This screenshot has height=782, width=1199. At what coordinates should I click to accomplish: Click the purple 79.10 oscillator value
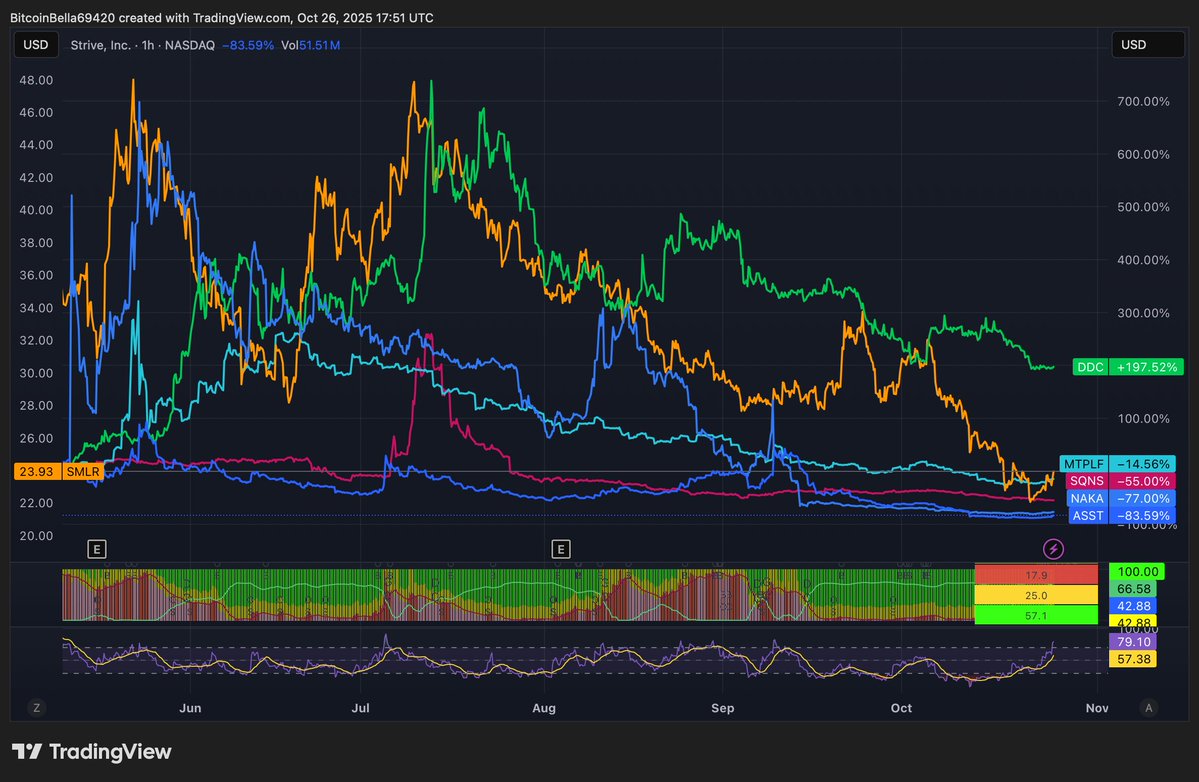[x=1133, y=641]
